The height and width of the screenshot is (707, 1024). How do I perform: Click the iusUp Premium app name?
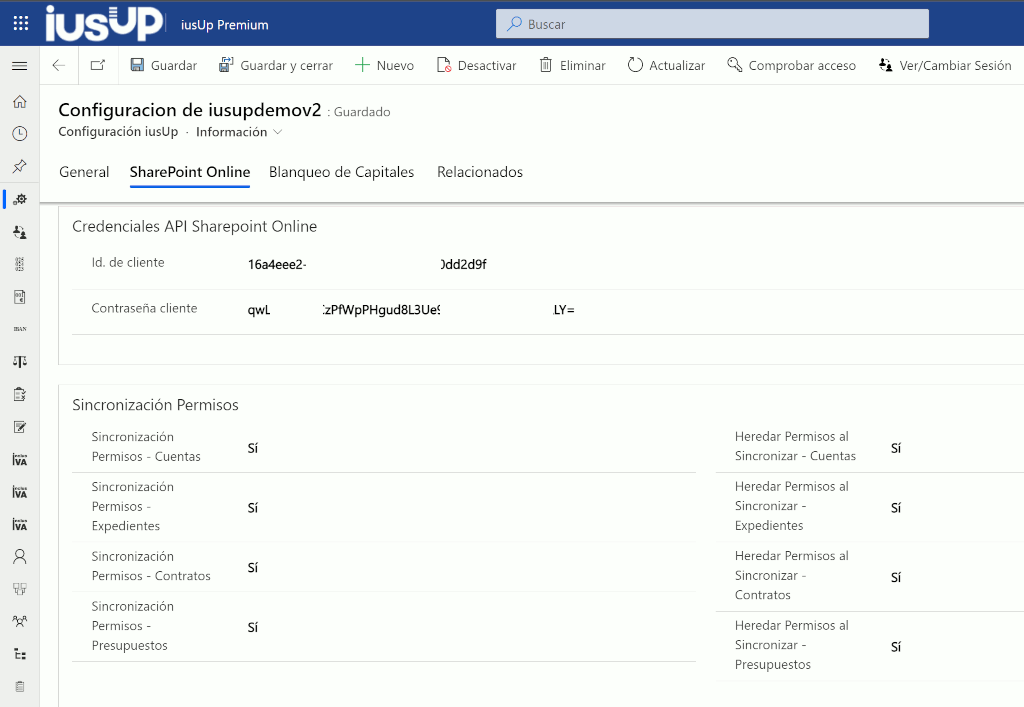tap(225, 25)
